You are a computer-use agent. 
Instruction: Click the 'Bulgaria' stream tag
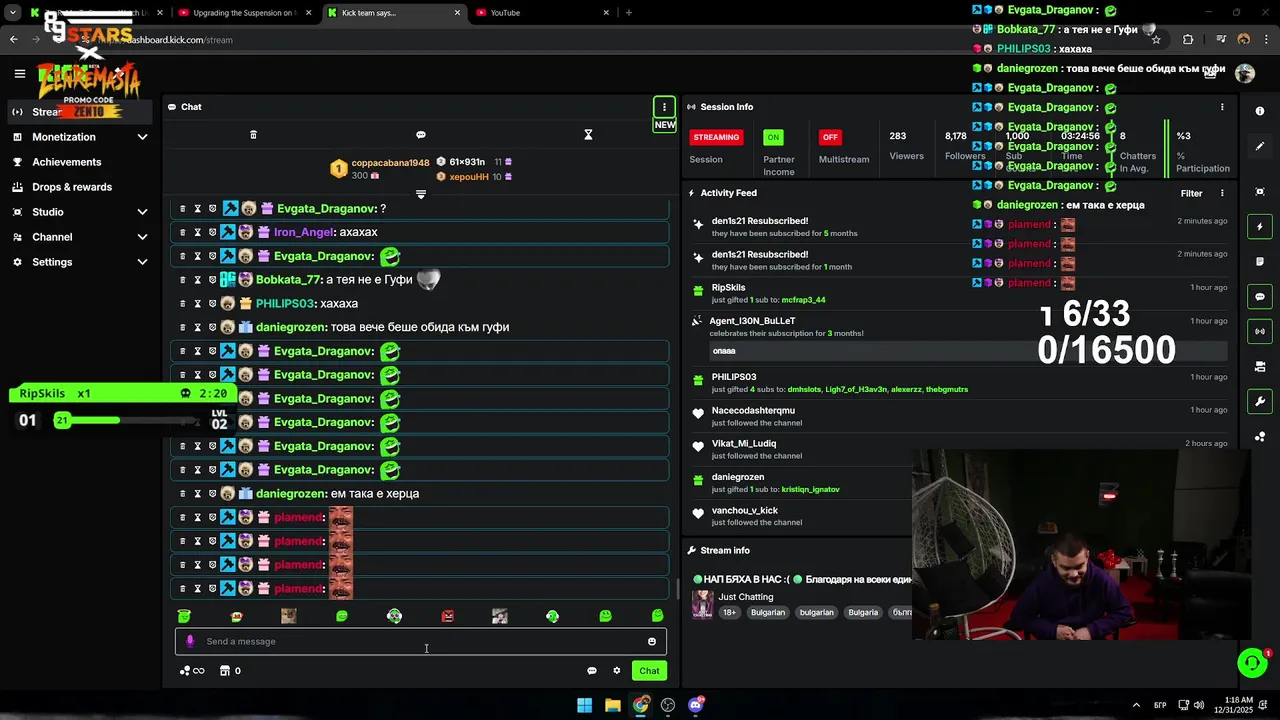(863, 612)
